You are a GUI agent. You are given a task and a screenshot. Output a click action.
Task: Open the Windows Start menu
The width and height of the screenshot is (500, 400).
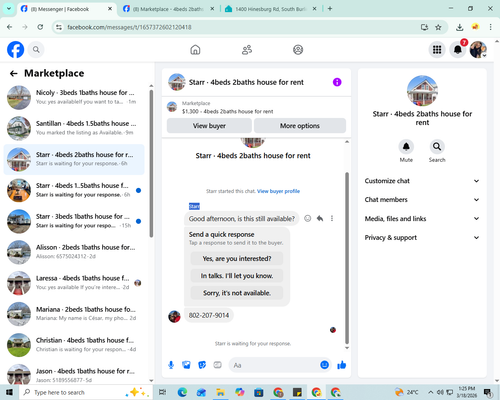[9, 392]
